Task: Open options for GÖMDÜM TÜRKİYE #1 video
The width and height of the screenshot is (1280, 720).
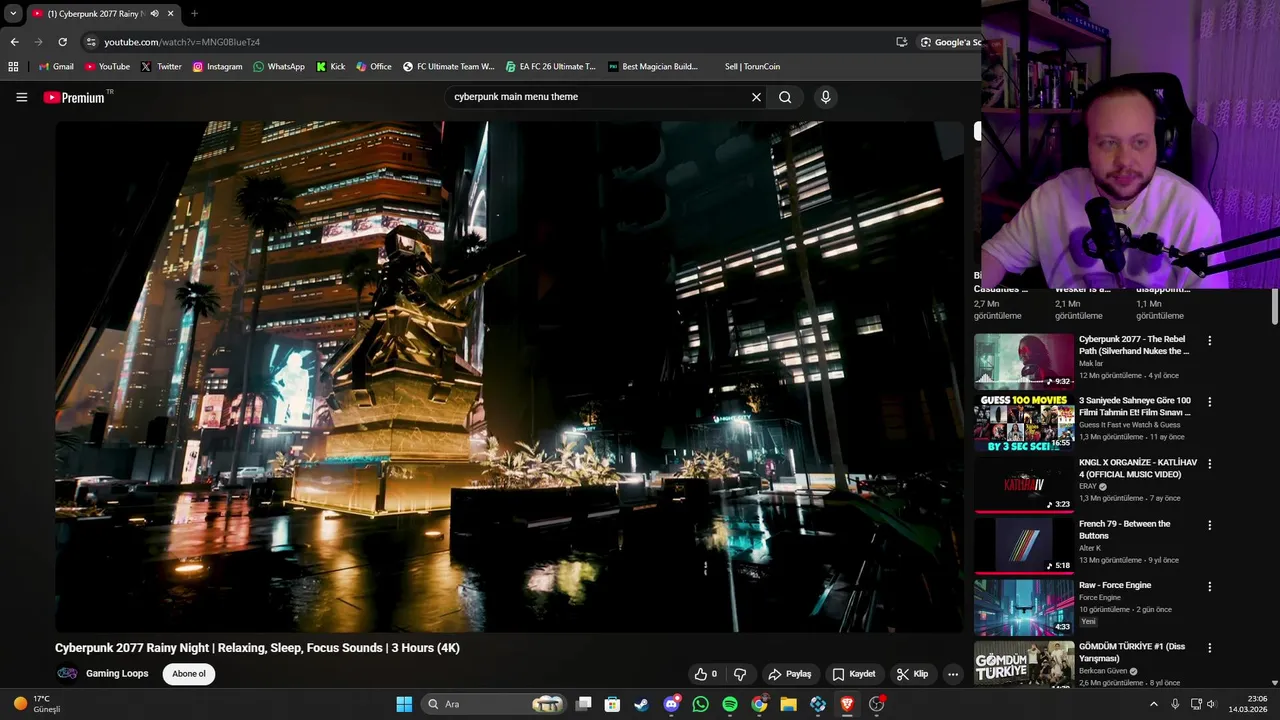Action: (1209, 648)
